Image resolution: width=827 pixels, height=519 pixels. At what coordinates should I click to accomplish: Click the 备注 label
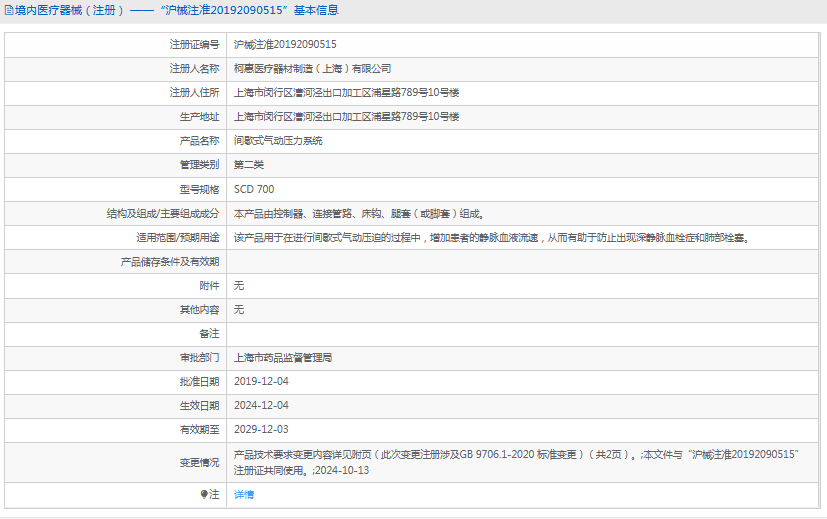[x=209, y=334]
